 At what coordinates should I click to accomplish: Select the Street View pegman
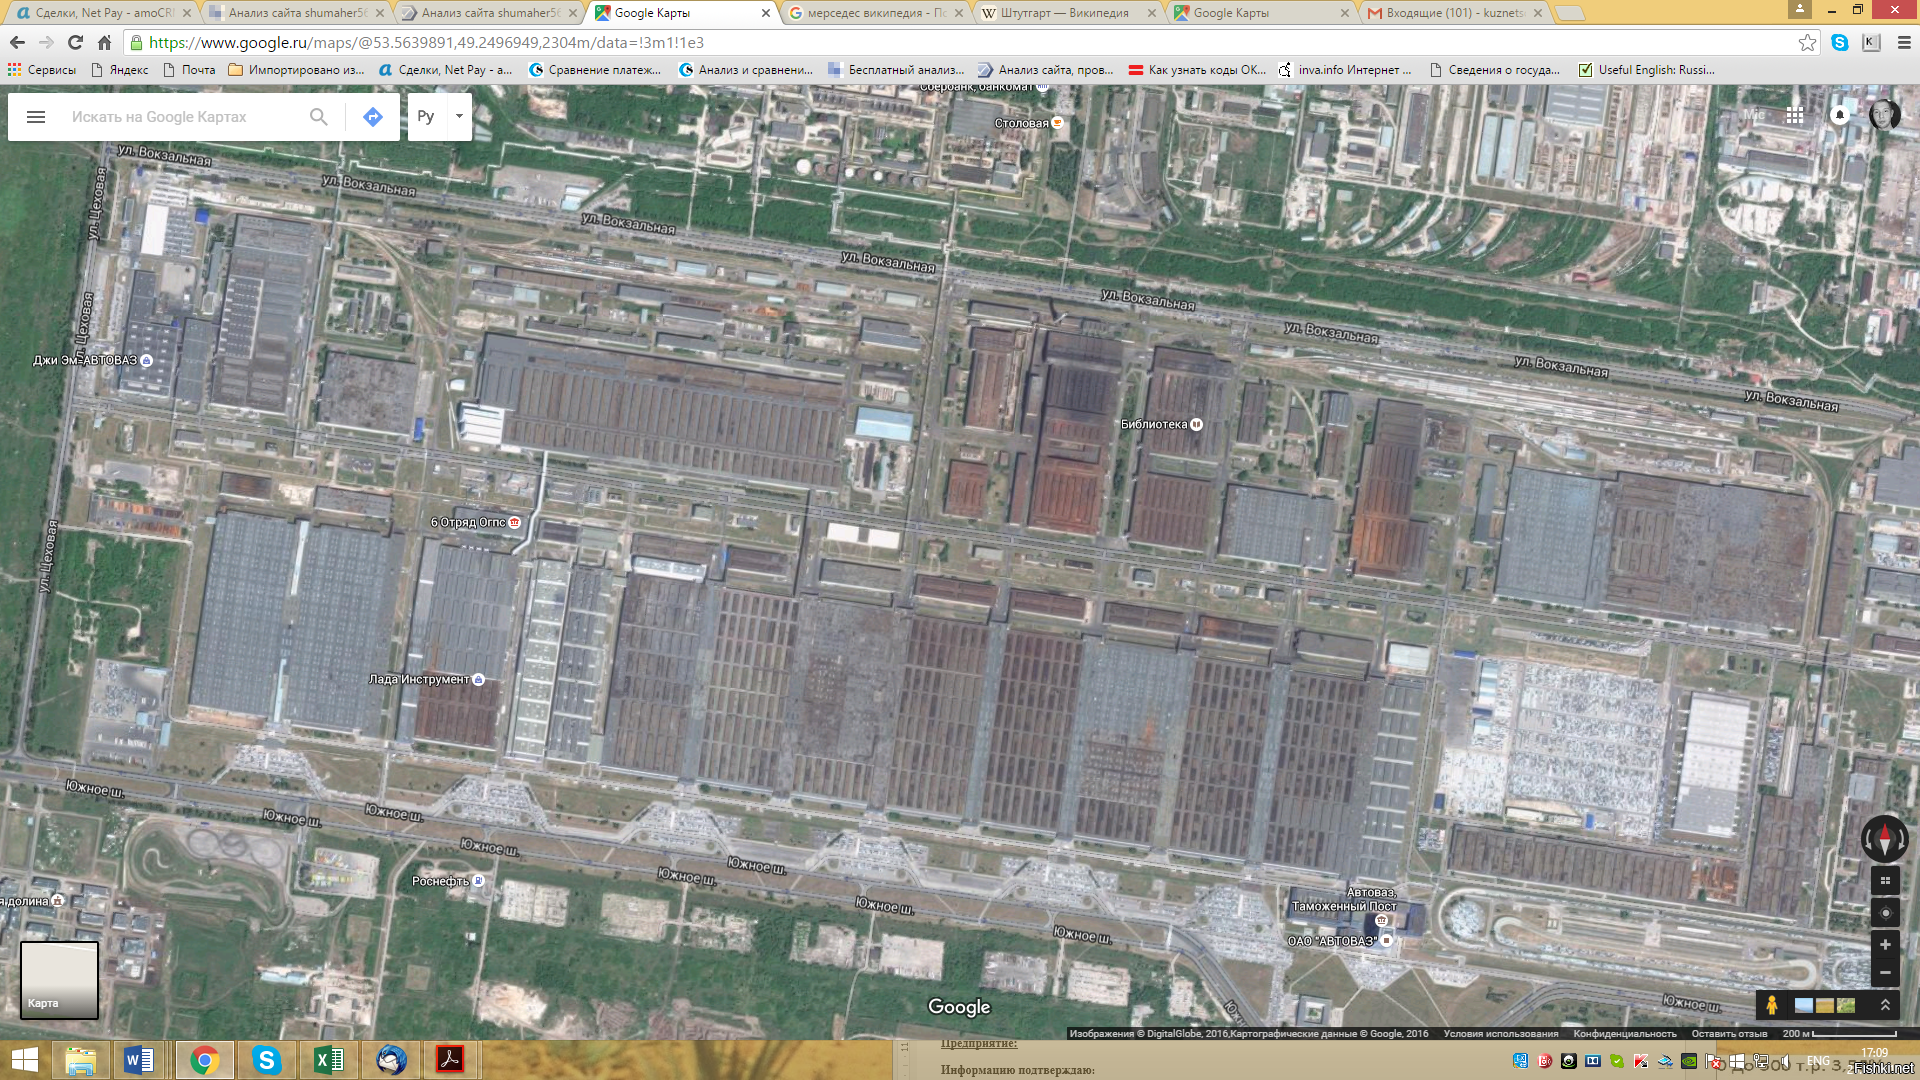coord(1771,1005)
